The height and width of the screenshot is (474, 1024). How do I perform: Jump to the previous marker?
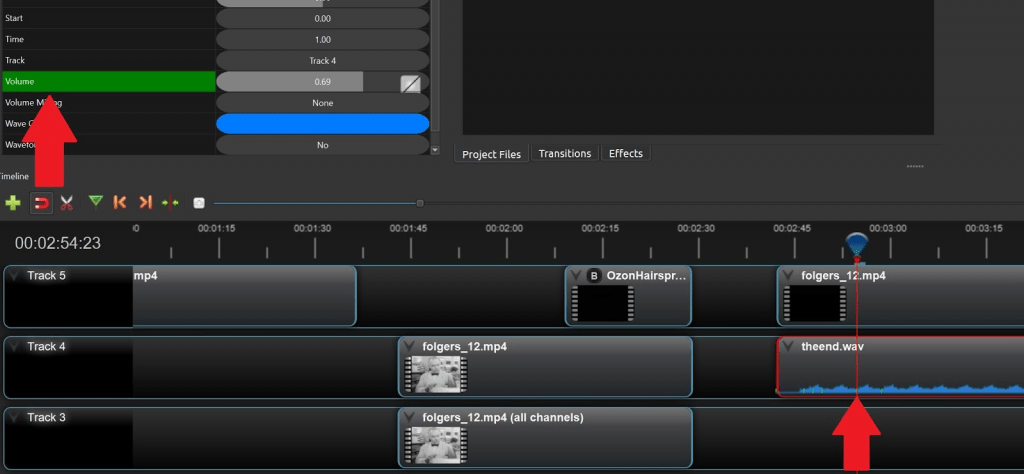point(120,203)
